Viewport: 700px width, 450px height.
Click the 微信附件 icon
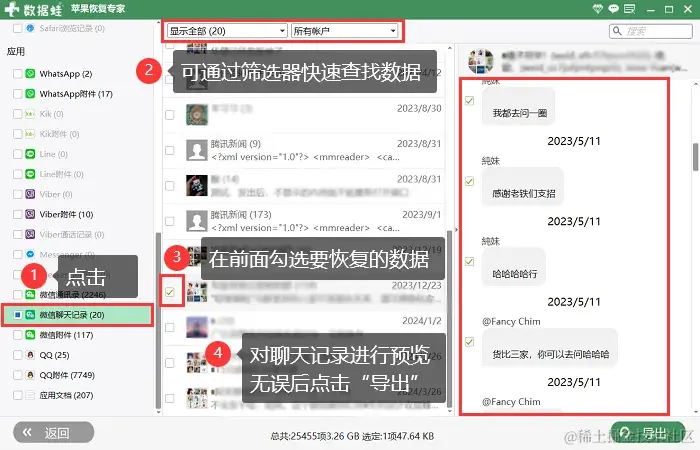pos(30,335)
